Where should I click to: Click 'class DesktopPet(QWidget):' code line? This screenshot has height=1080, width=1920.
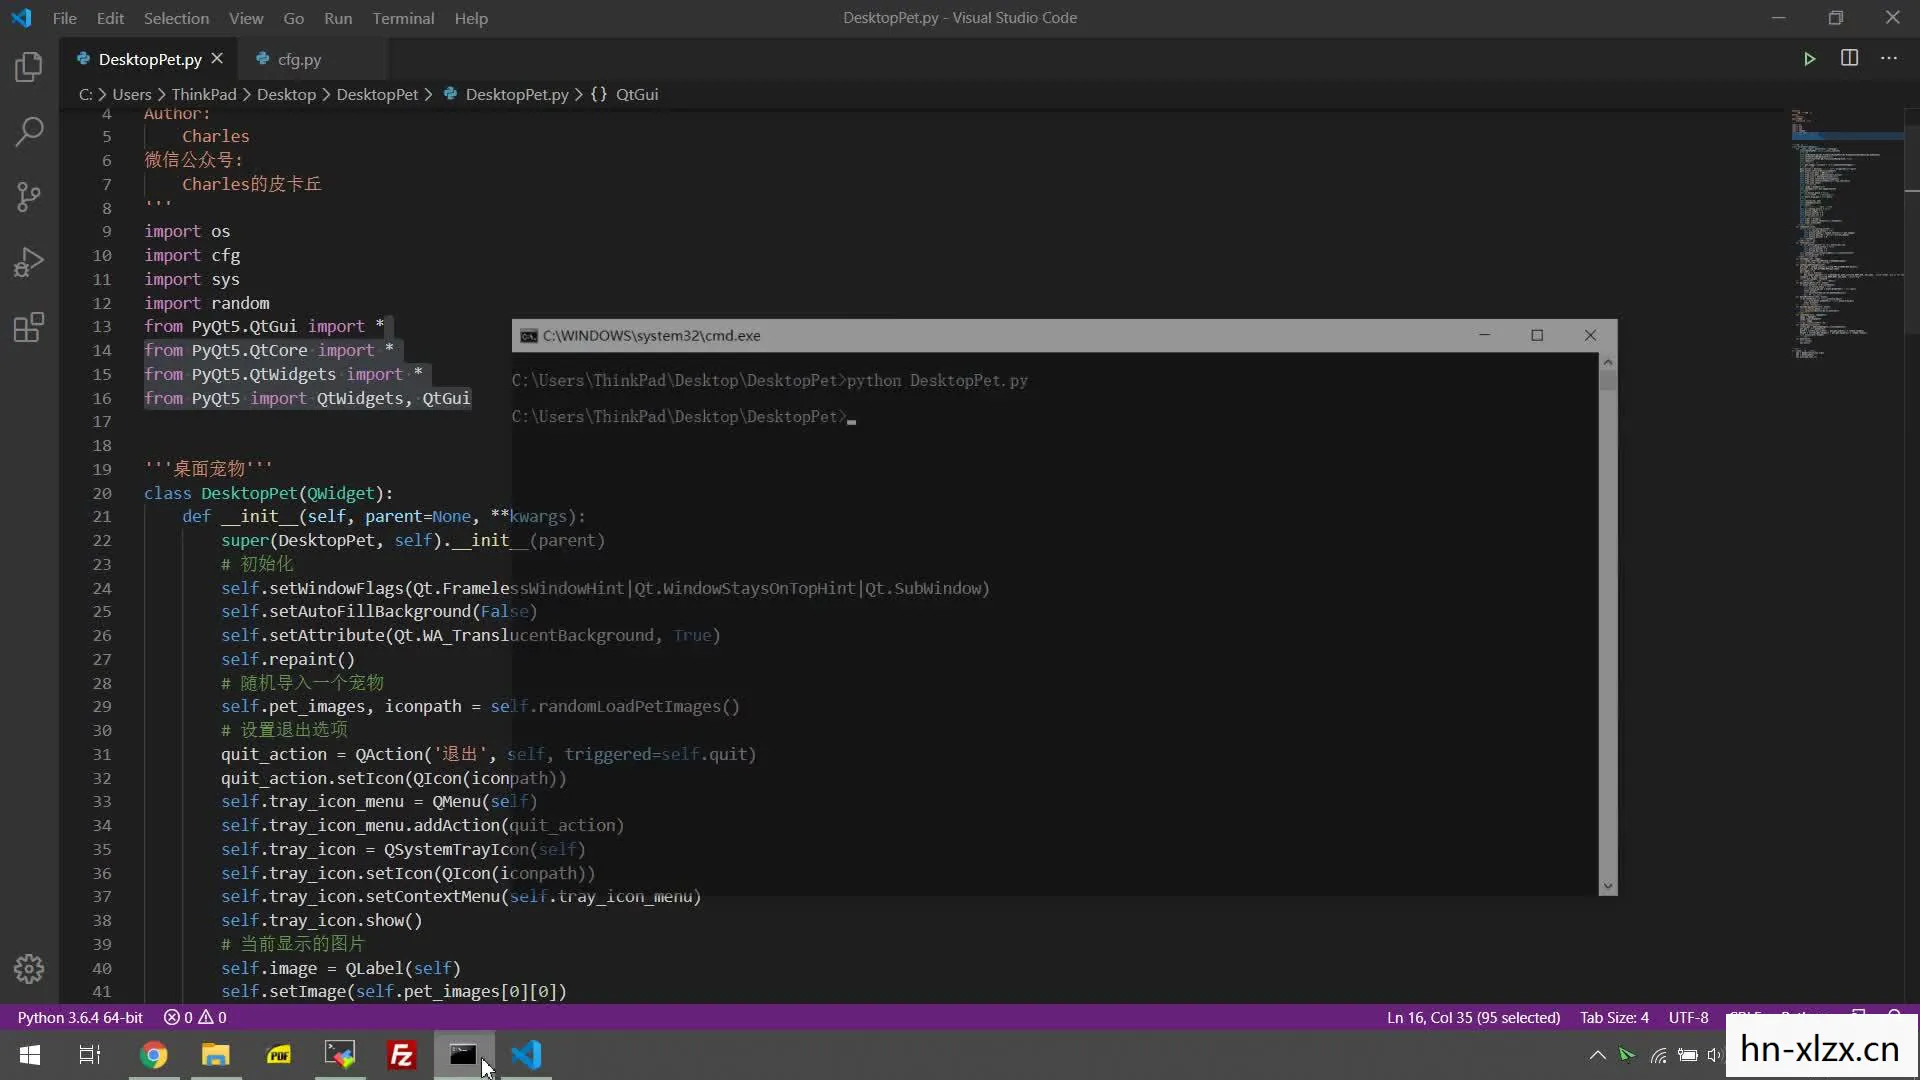tap(268, 493)
